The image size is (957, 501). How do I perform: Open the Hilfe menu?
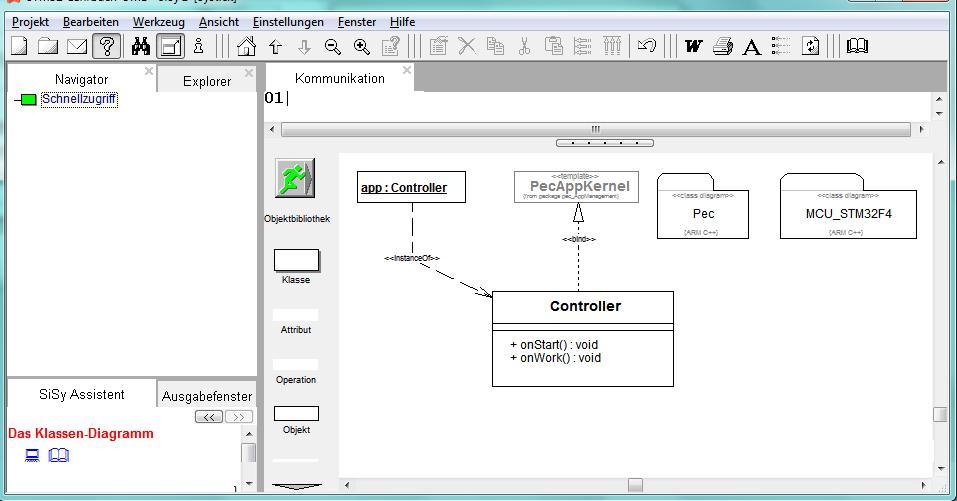tap(402, 22)
